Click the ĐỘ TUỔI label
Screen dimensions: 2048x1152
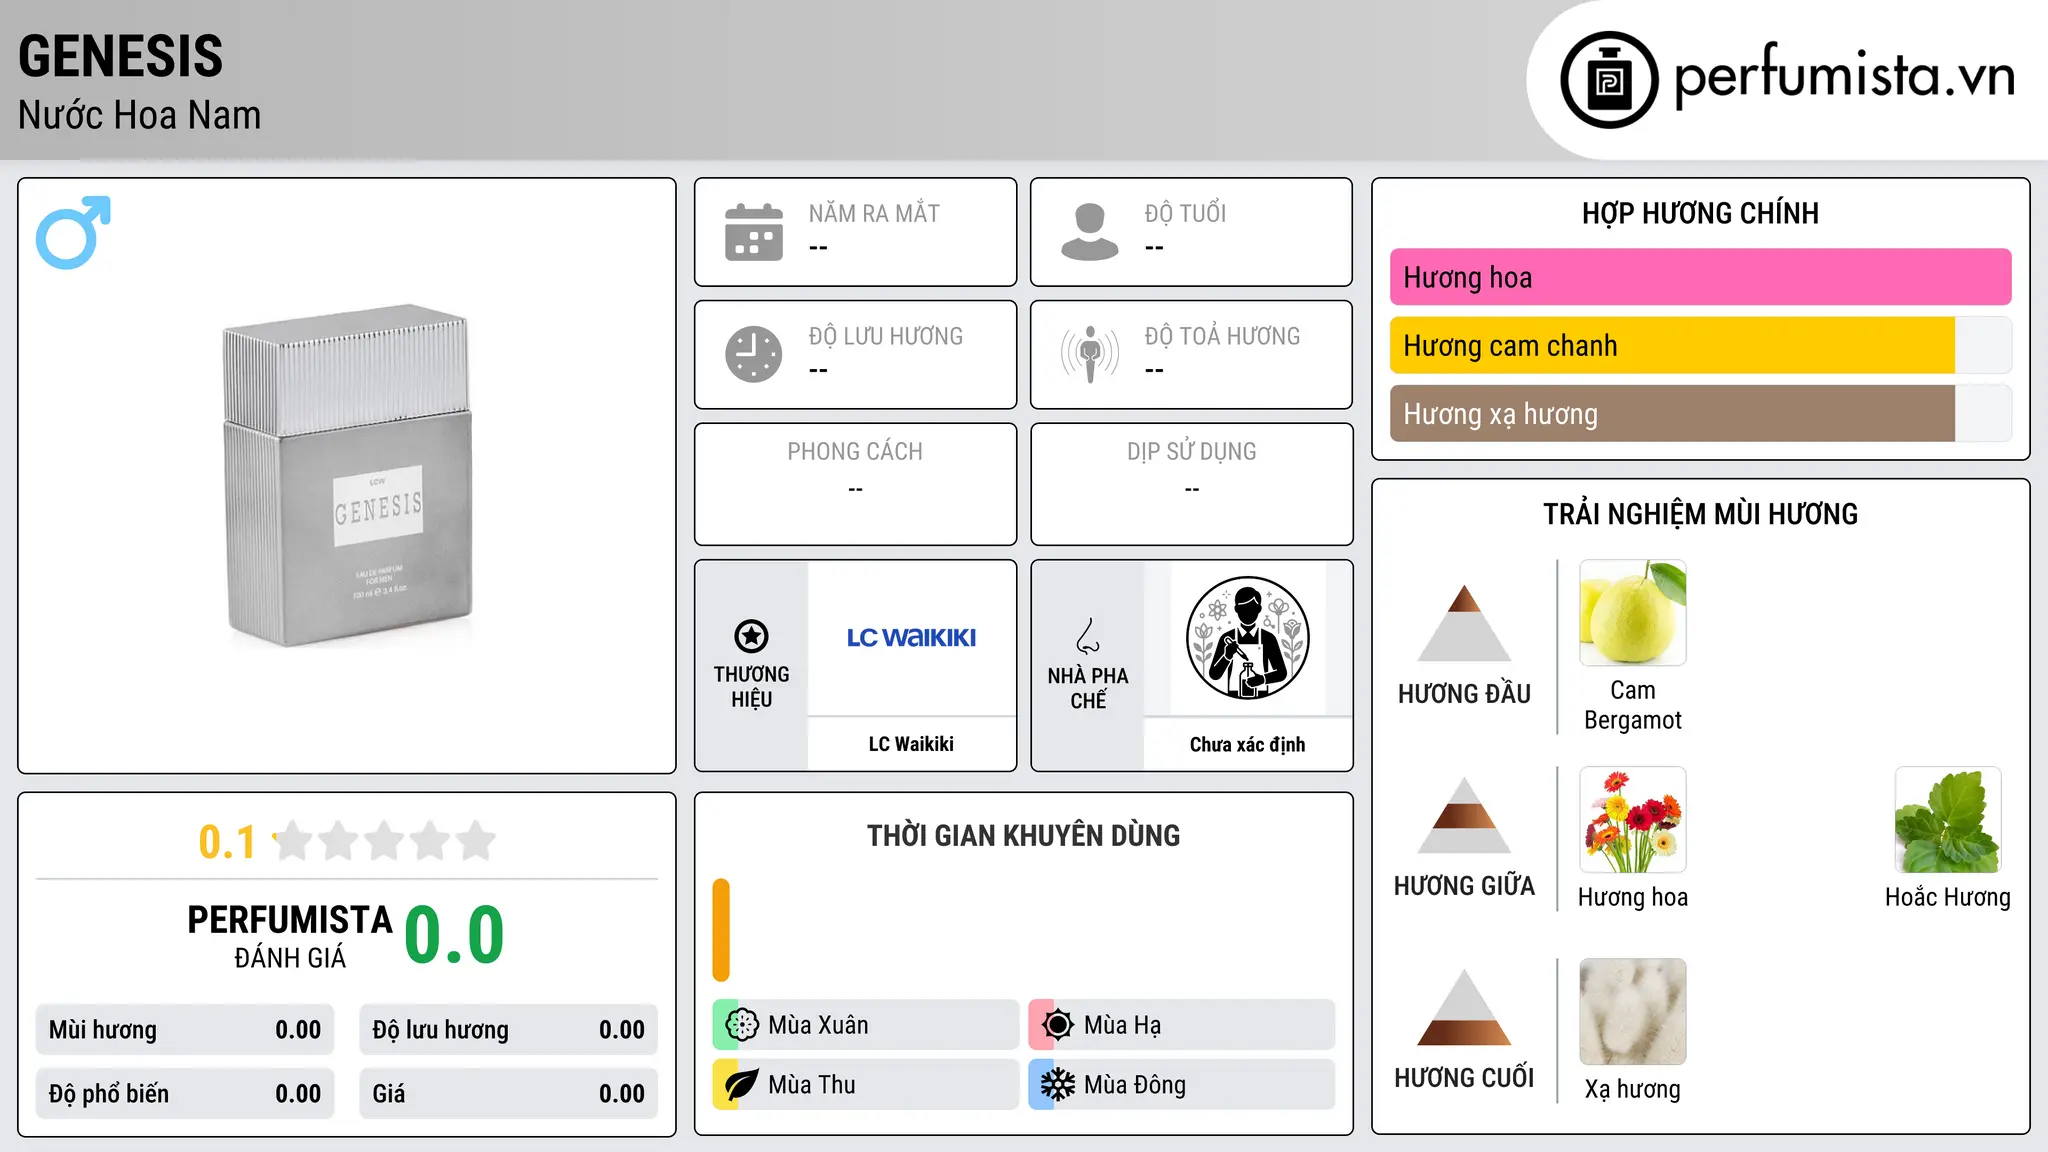point(1185,213)
